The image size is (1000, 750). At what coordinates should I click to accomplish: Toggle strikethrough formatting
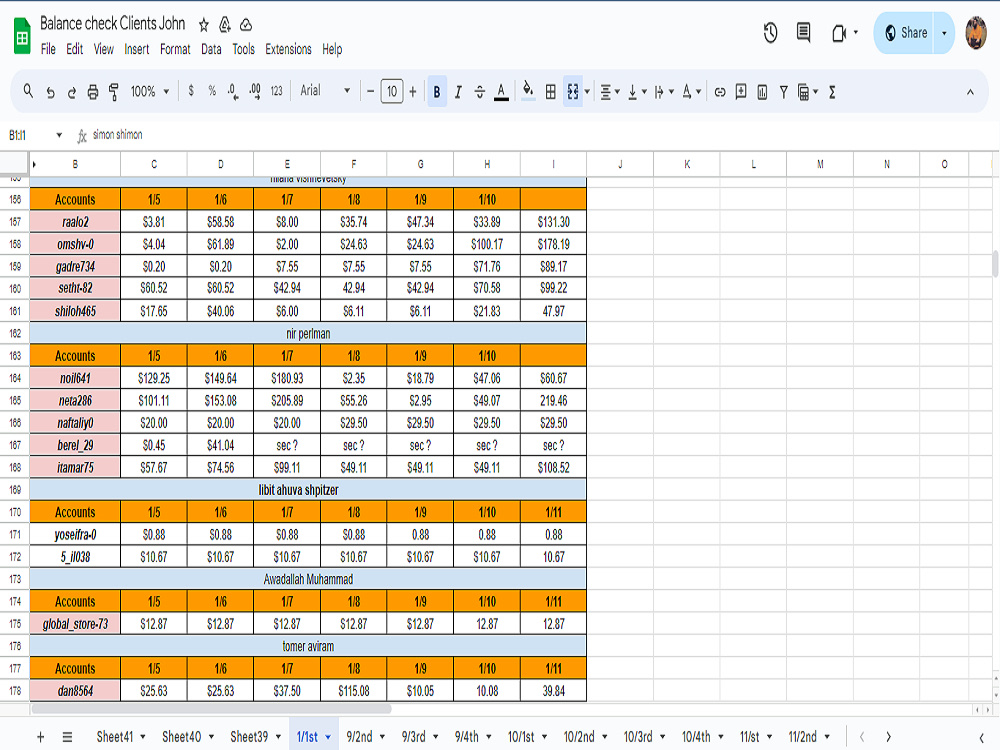pyautogui.click(x=480, y=92)
